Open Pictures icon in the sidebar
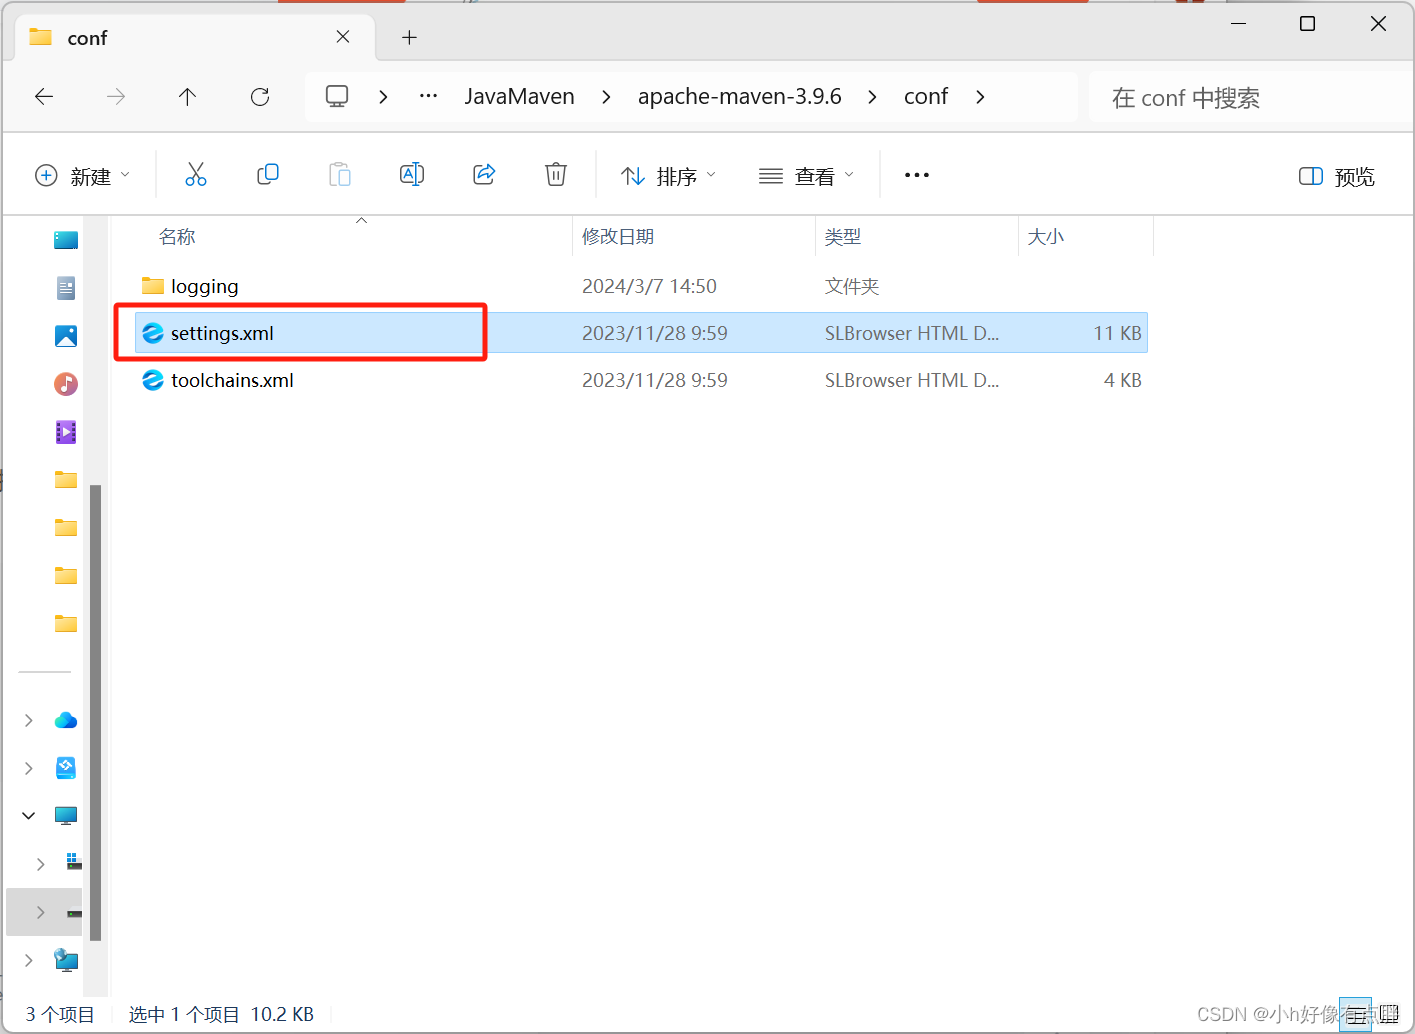This screenshot has width=1415, height=1034. click(x=66, y=336)
